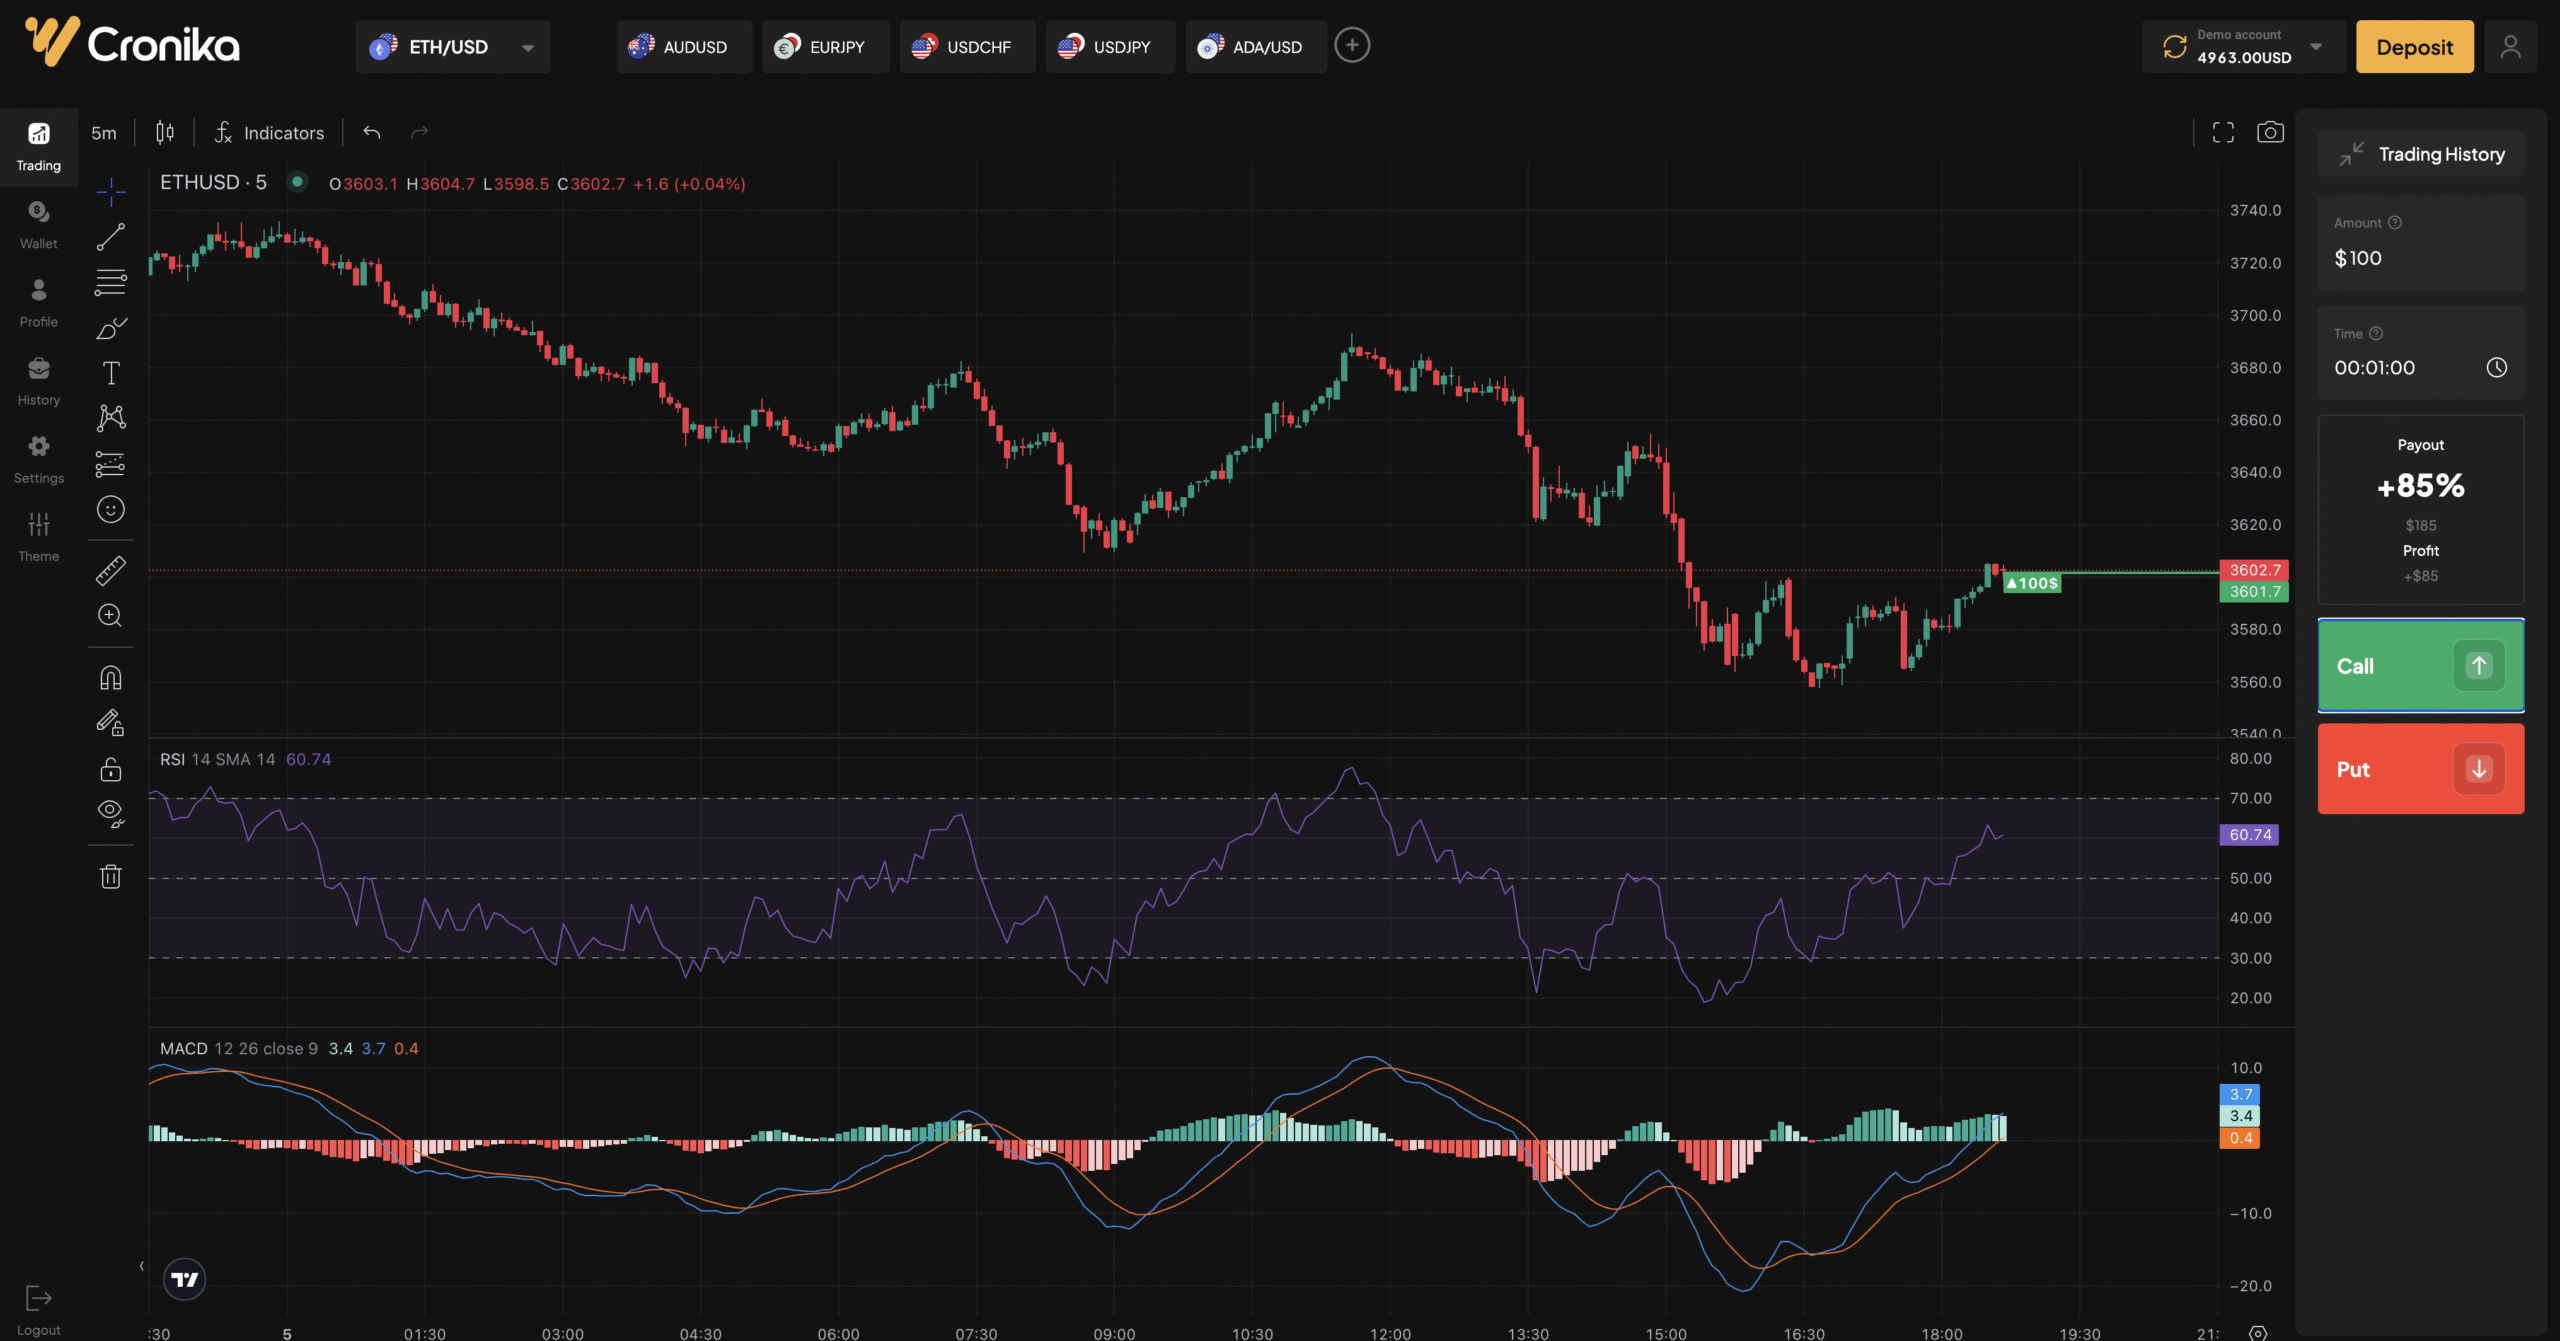
Task: Open the time picker clock icon
Action: point(2496,368)
